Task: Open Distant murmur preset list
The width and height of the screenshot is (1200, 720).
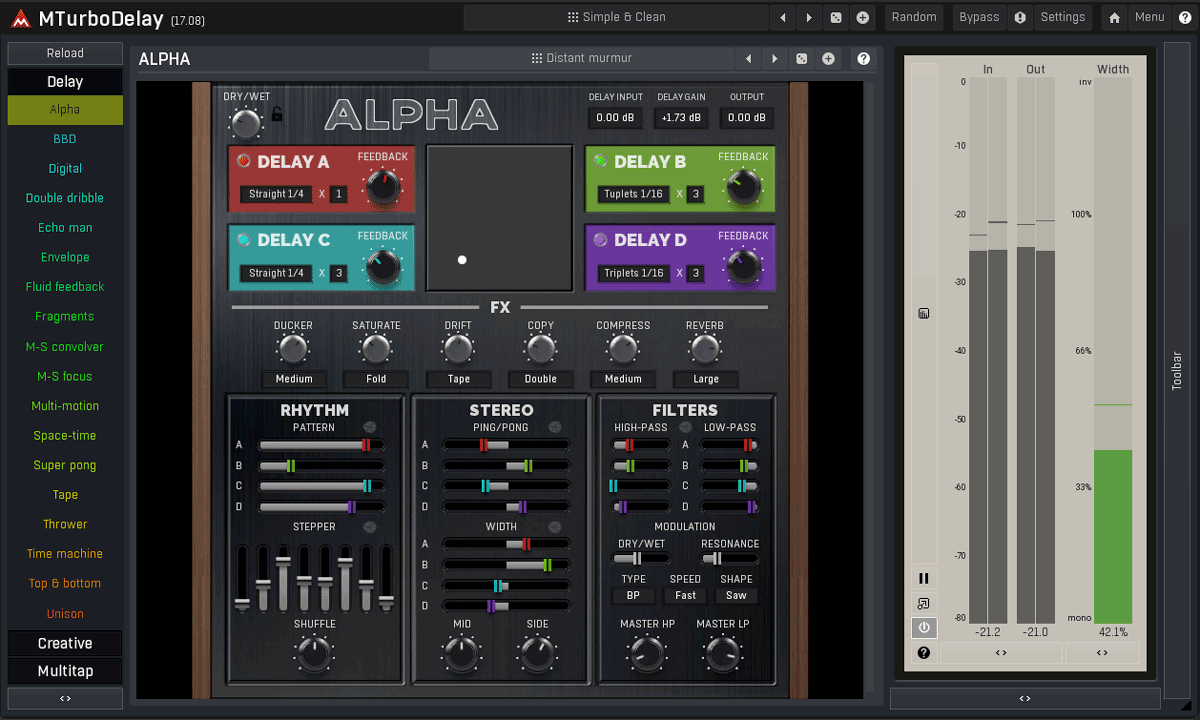Action: pyautogui.click(x=581, y=59)
